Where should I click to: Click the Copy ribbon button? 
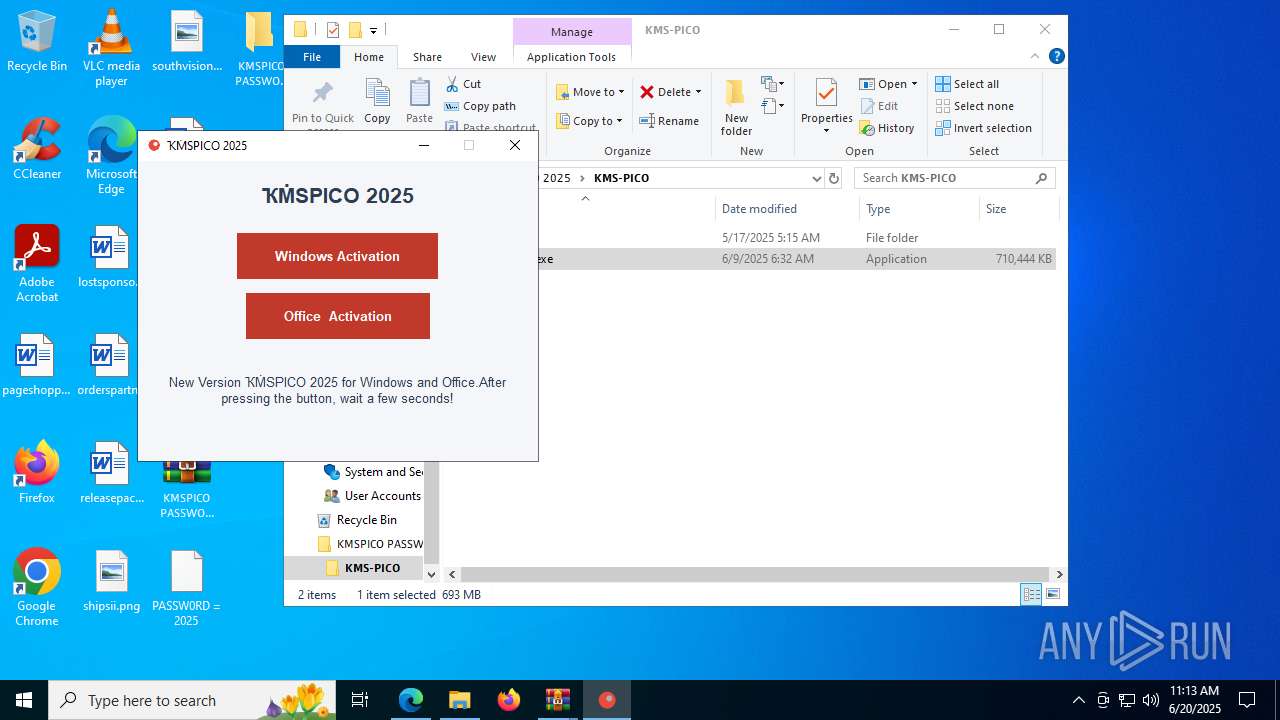377,101
